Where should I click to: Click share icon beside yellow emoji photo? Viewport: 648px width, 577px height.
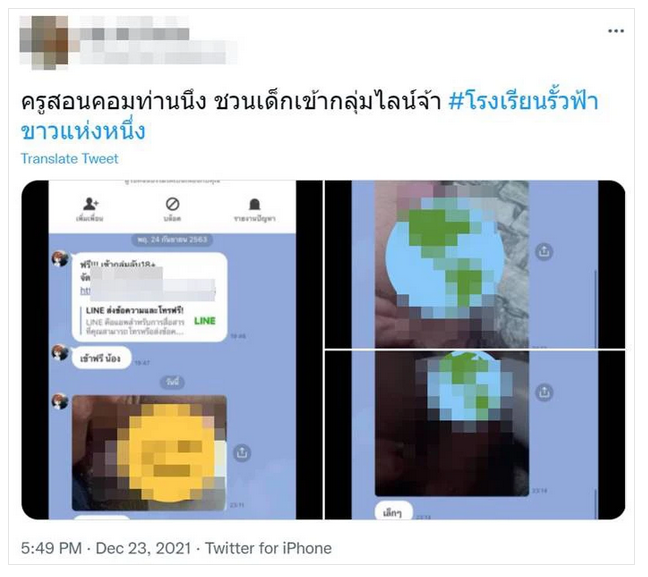pos(242,453)
